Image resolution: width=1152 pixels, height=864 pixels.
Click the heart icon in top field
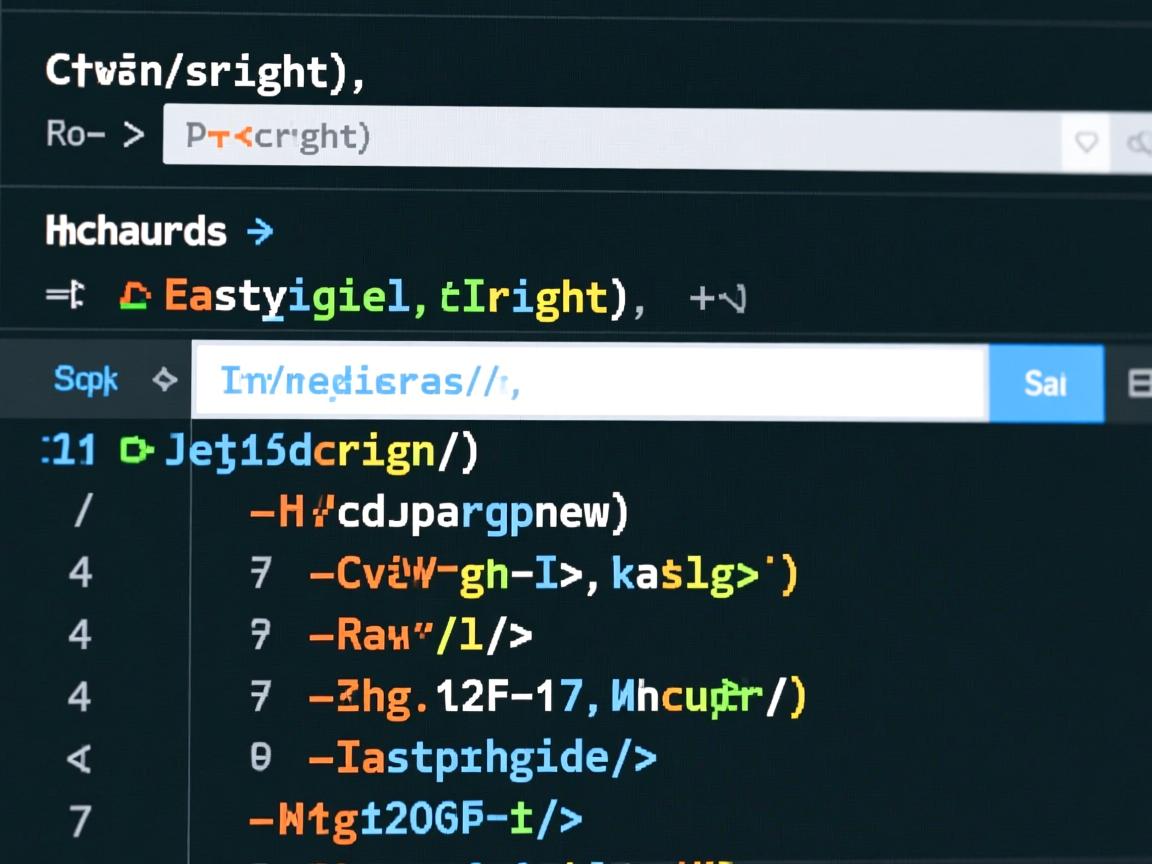pyautogui.click(x=1086, y=142)
